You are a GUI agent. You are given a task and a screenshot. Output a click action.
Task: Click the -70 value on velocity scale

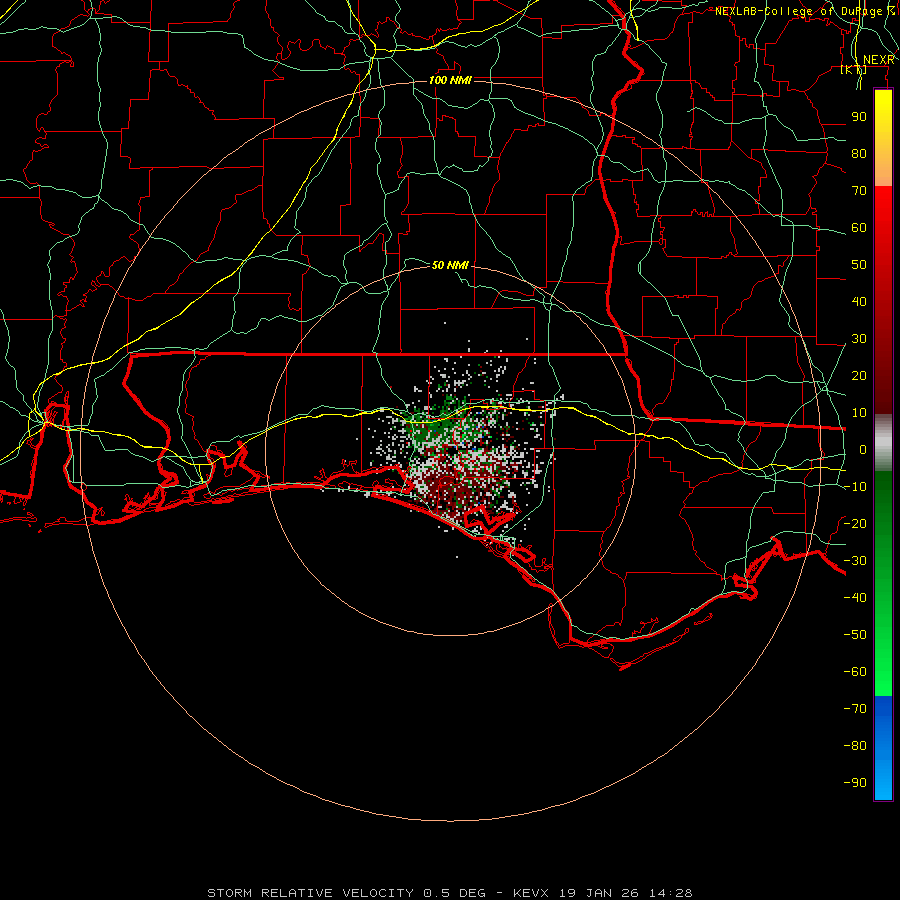coord(855,709)
